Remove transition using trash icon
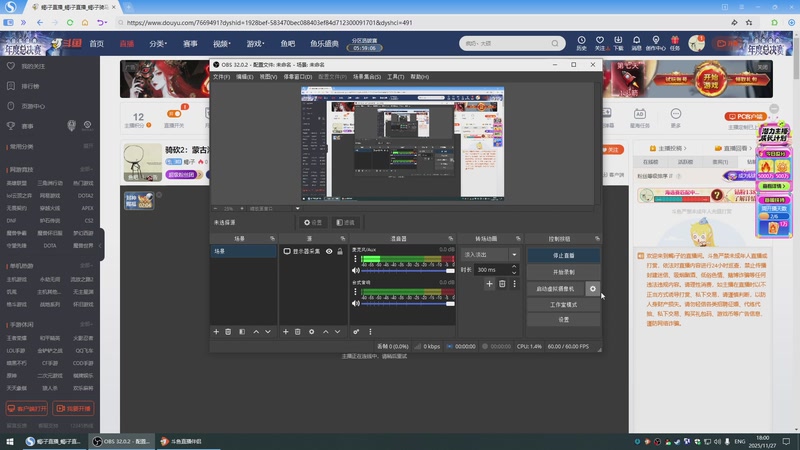Screen dimensions: 800x450 [502, 284]
